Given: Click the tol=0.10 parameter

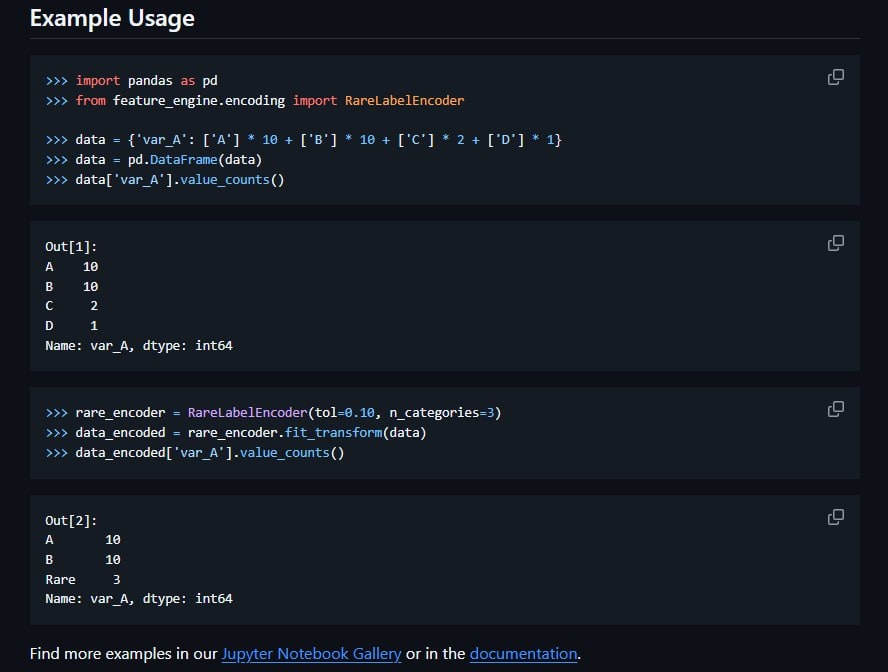Looking at the screenshot, I should (x=341, y=413).
